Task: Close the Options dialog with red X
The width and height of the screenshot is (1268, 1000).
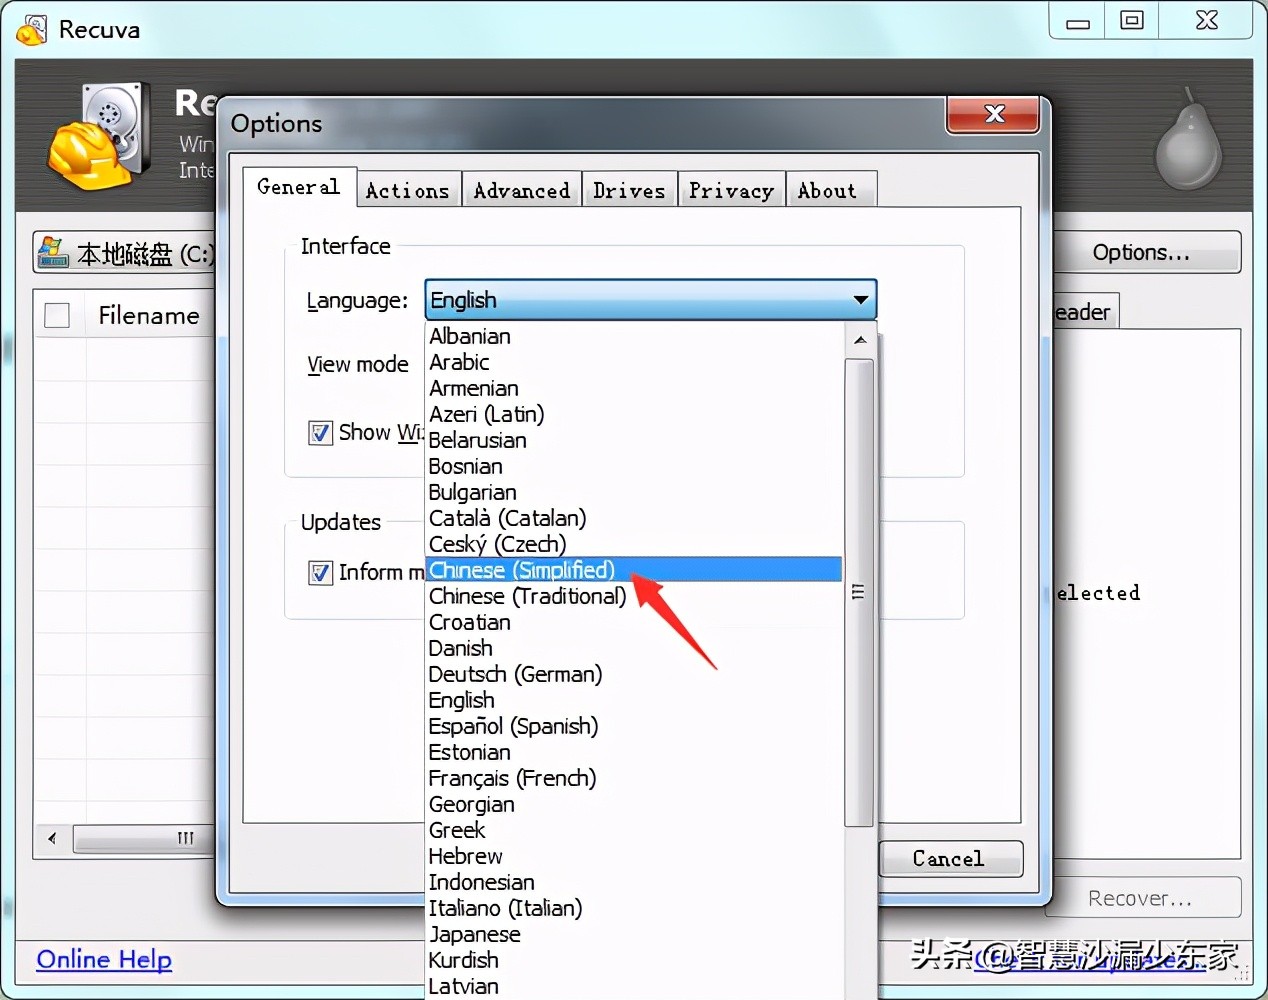Action: click(x=993, y=114)
